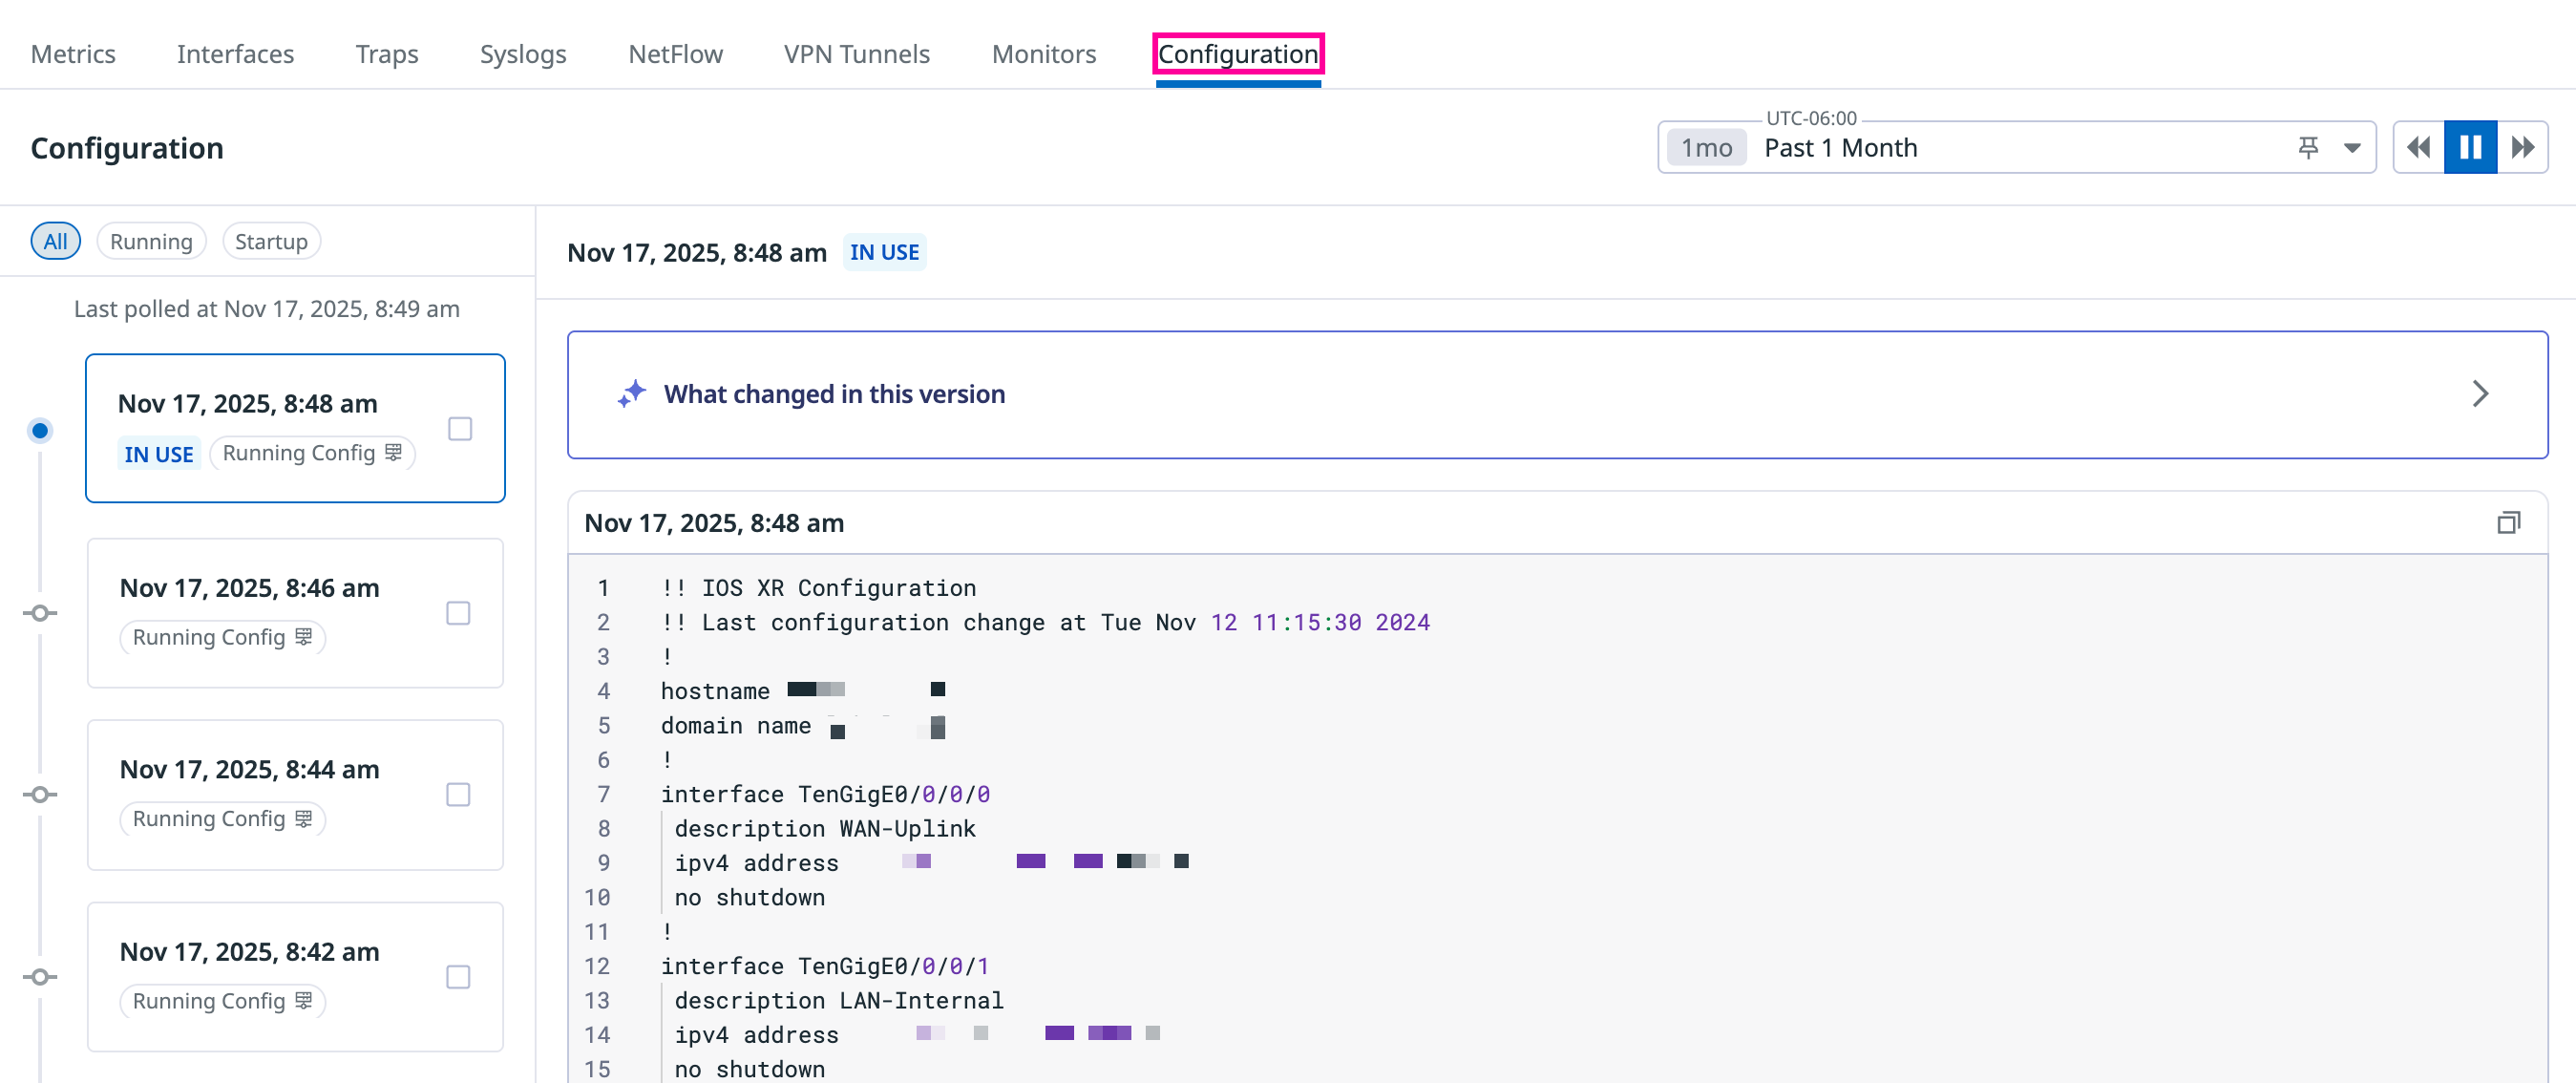Screen dimensions: 2576x1083
Task: Click the 1mo time range selector
Action: click(1706, 148)
